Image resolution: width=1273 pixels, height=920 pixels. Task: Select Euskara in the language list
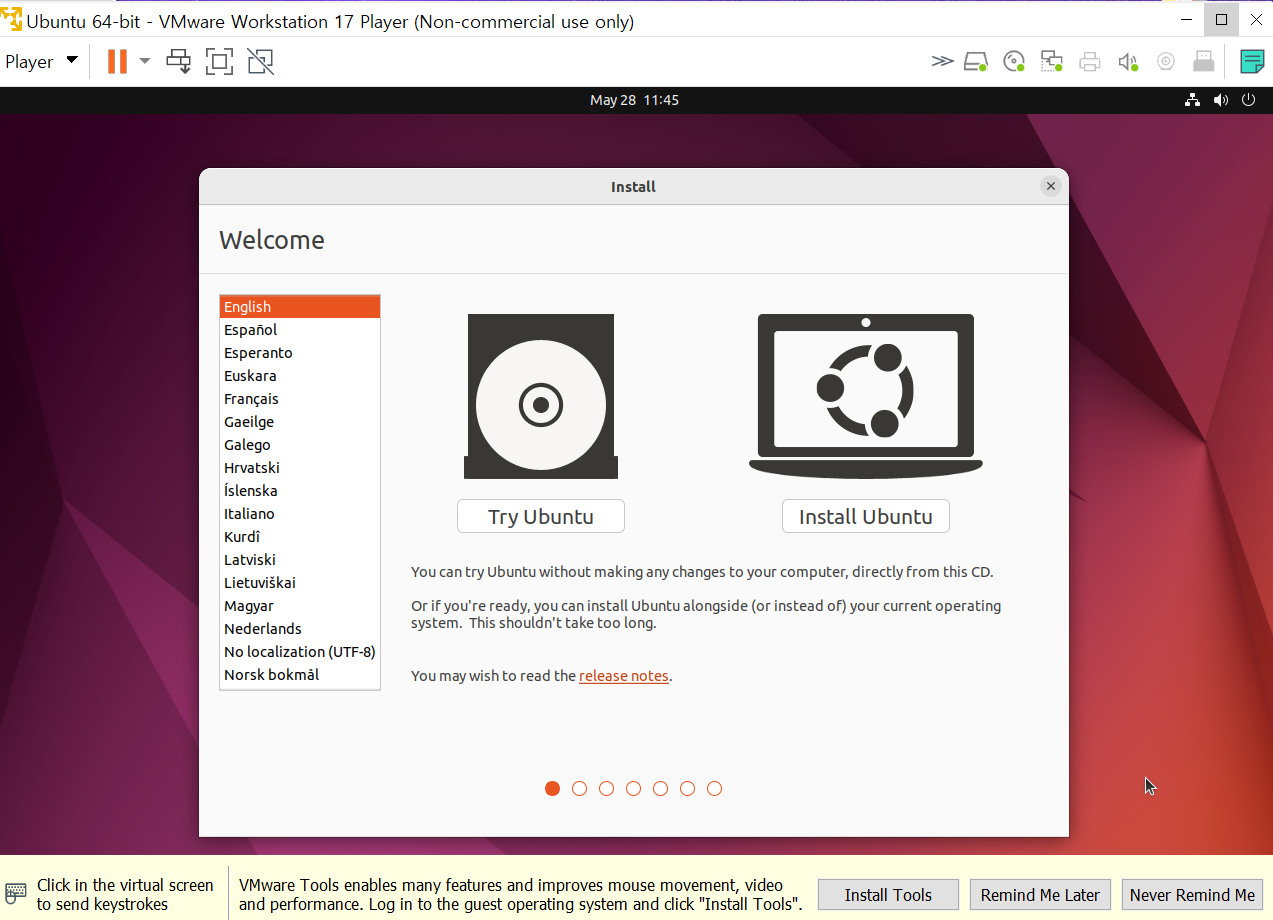tap(300, 376)
